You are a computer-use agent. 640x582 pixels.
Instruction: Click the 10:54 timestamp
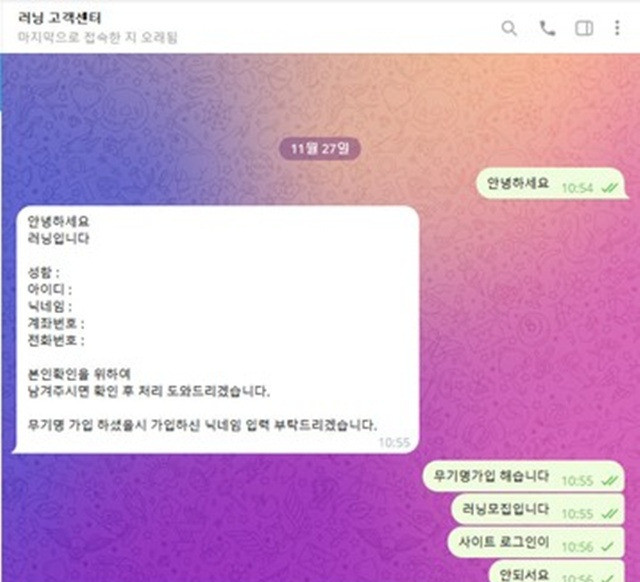(x=578, y=188)
